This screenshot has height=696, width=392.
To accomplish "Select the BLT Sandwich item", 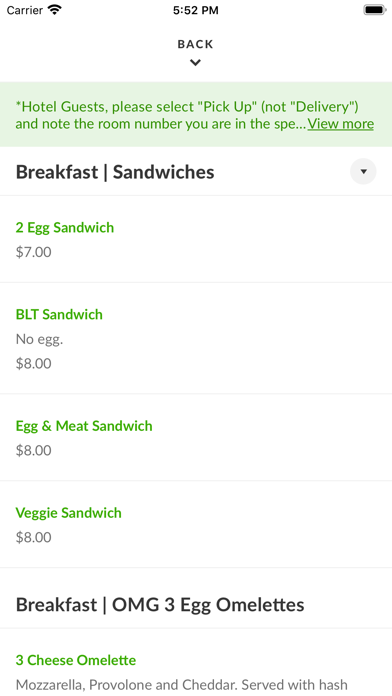I will point(196,338).
